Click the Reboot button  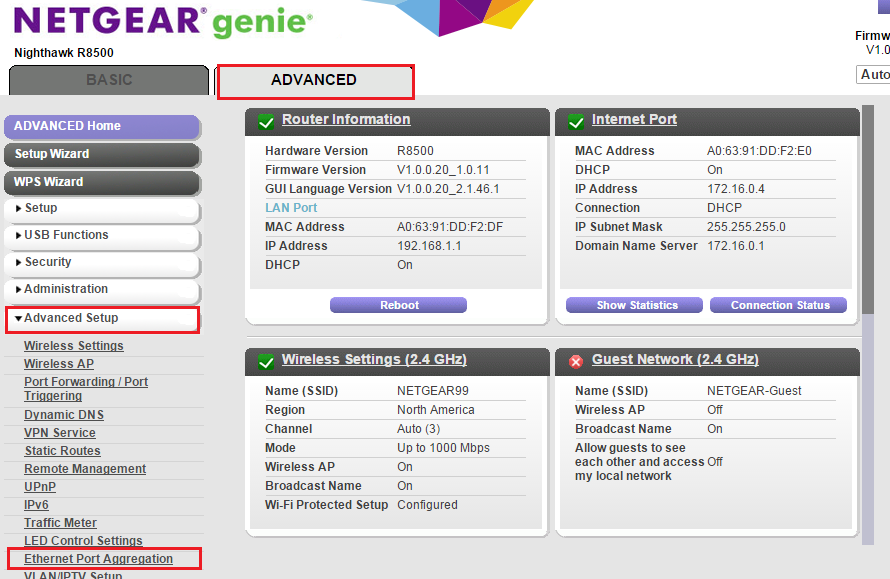(x=398, y=305)
